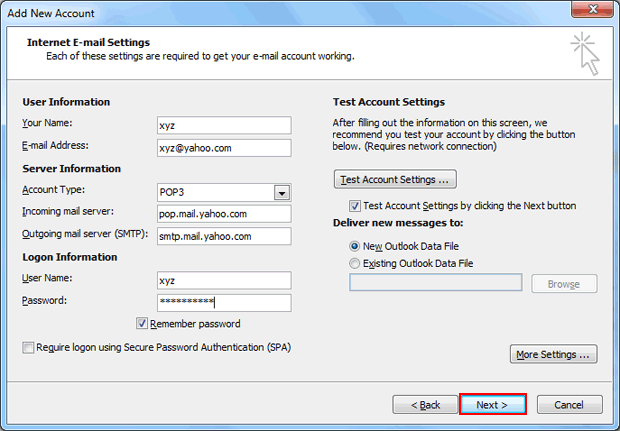Enable Require logon using SPA checkbox

pos(28,348)
